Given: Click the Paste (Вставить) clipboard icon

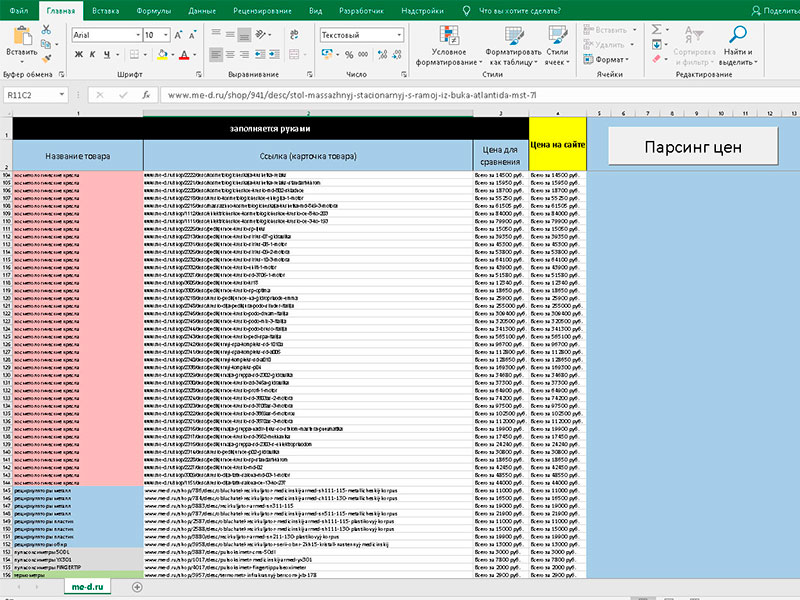Looking at the screenshot, I should [x=22, y=37].
